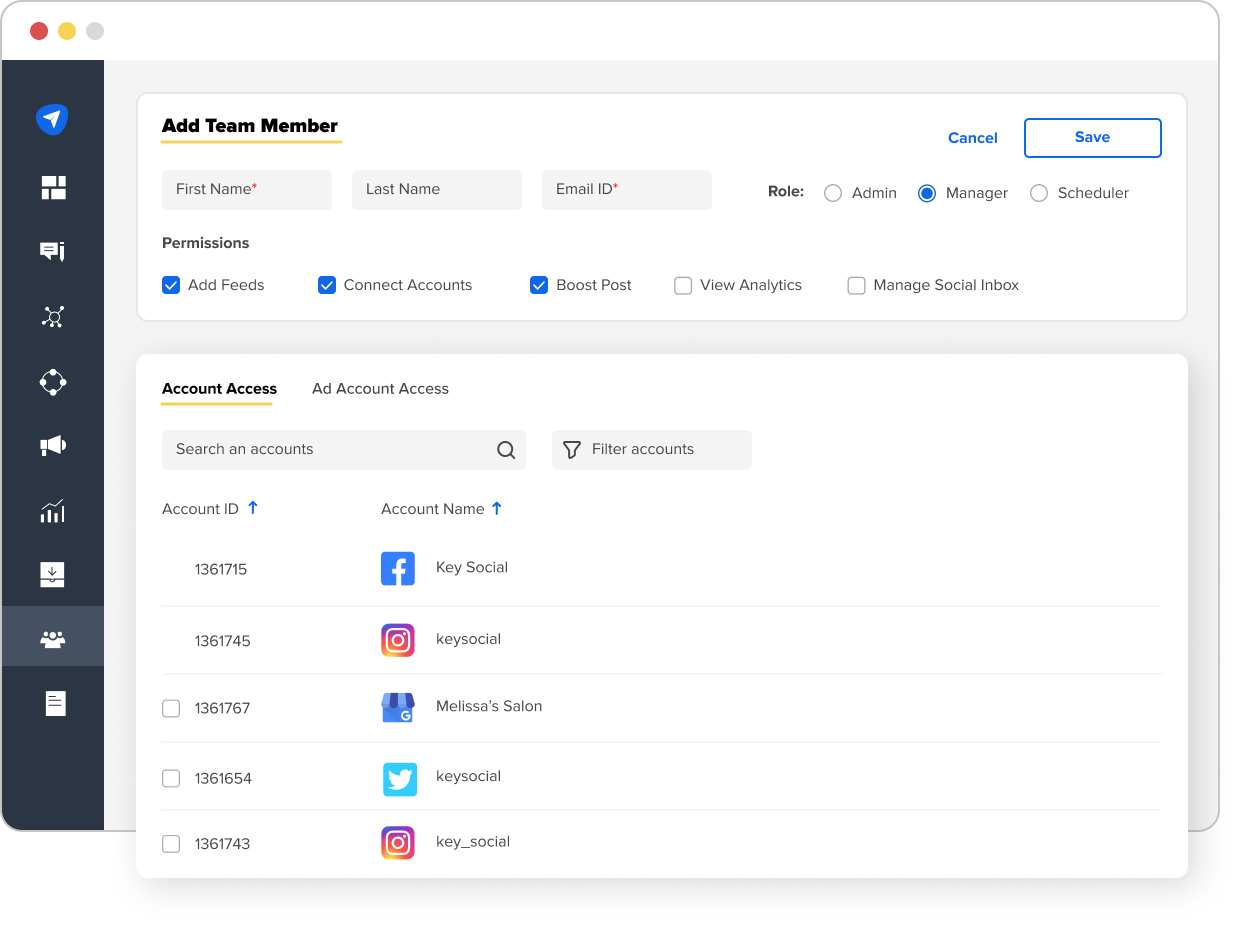The height and width of the screenshot is (926, 1236).
Task: Switch to Ad Account Access tab
Action: (x=380, y=389)
